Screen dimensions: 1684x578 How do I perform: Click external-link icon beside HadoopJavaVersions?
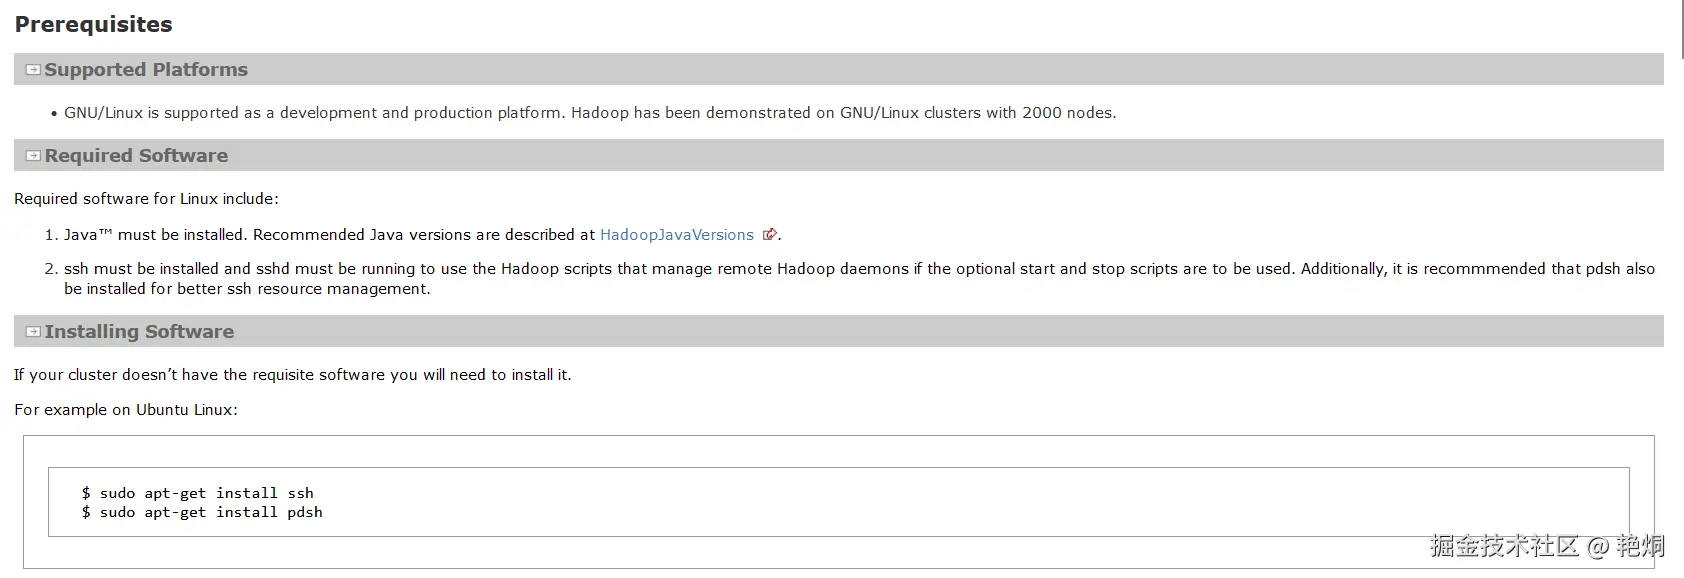pyautogui.click(x=769, y=235)
